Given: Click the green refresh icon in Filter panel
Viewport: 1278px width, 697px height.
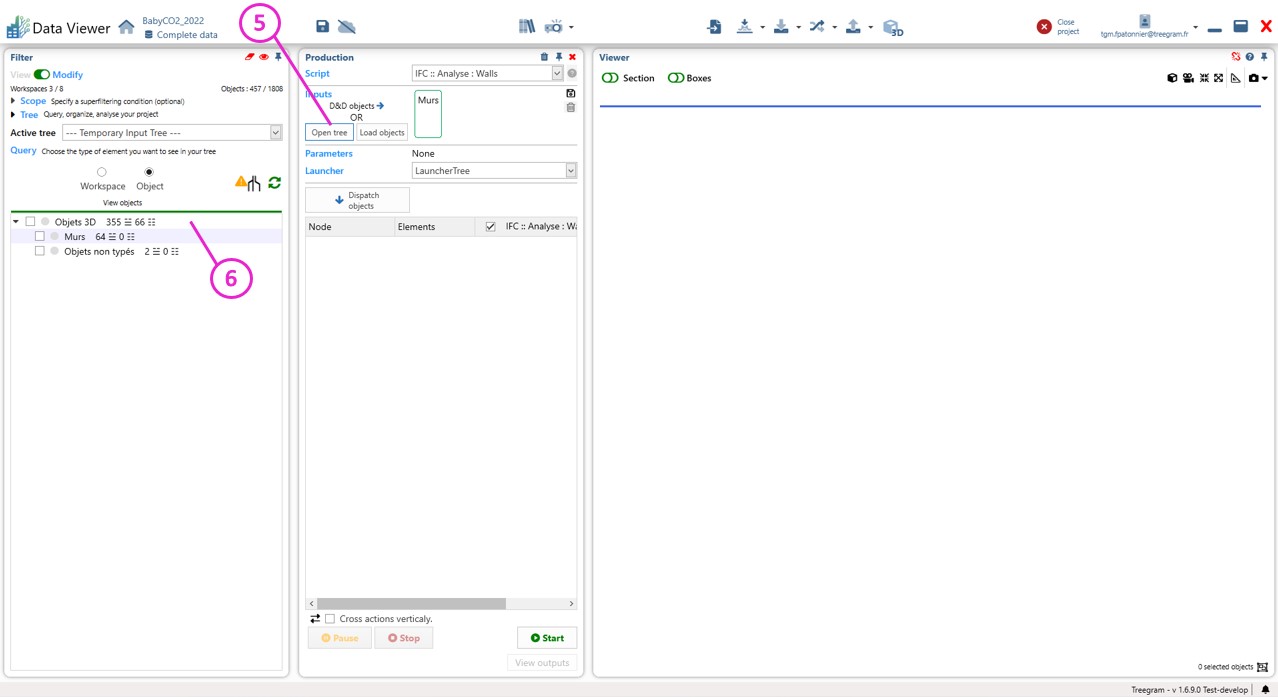Looking at the screenshot, I should [274, 183].
